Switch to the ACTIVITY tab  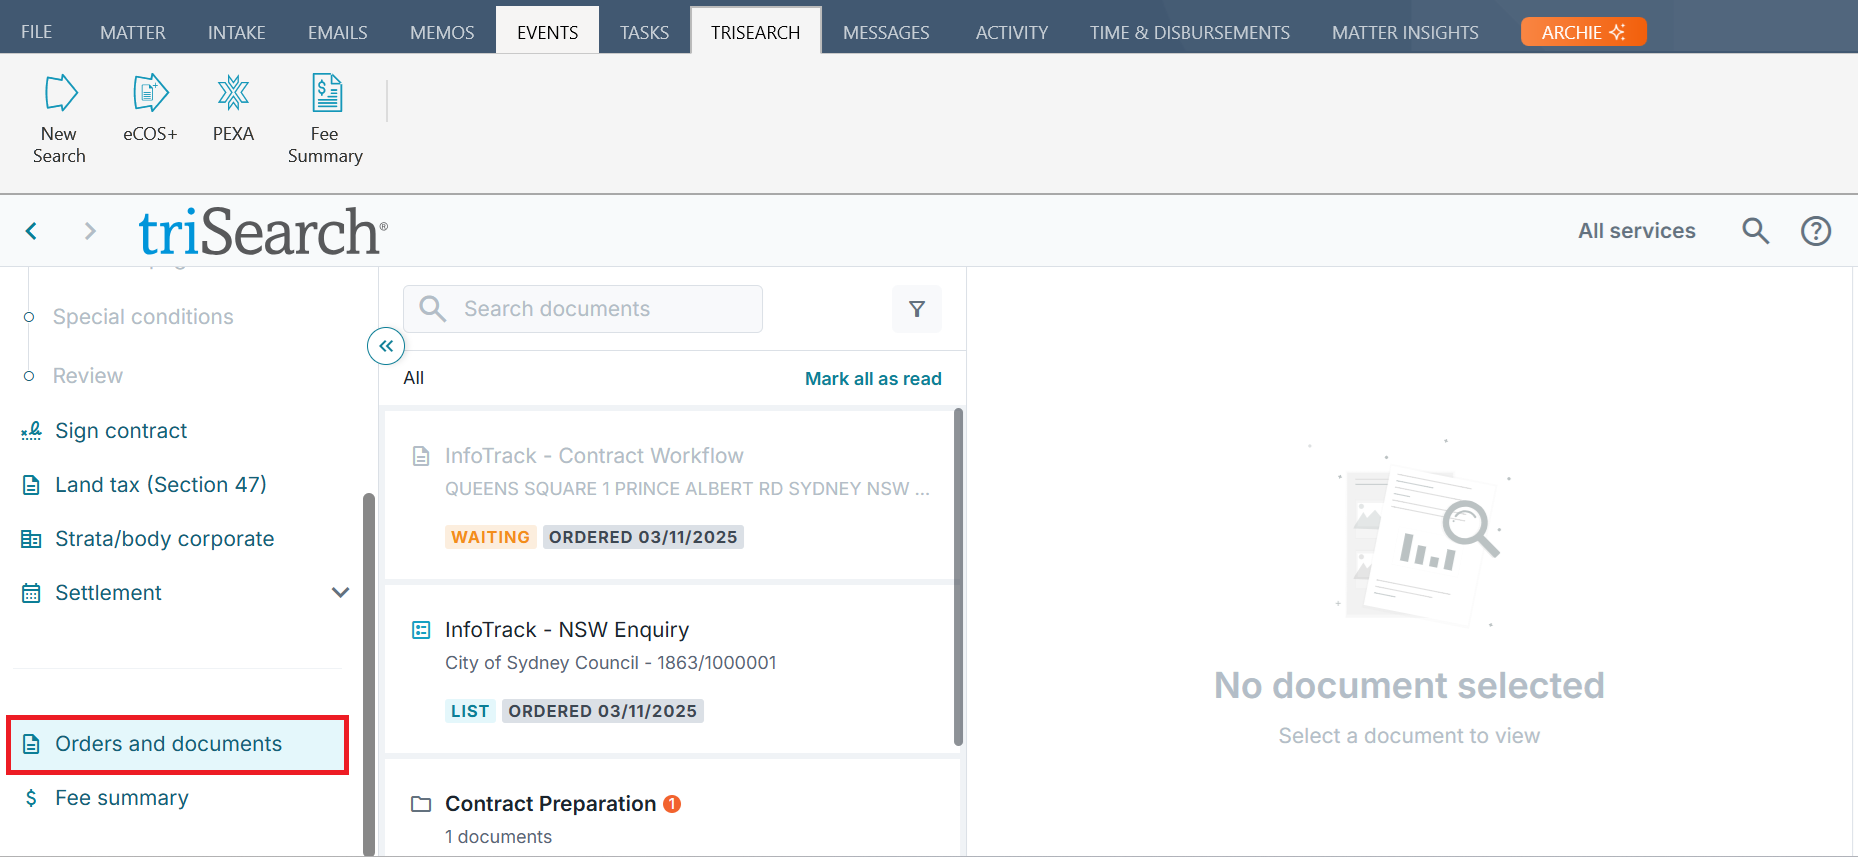1012,32
